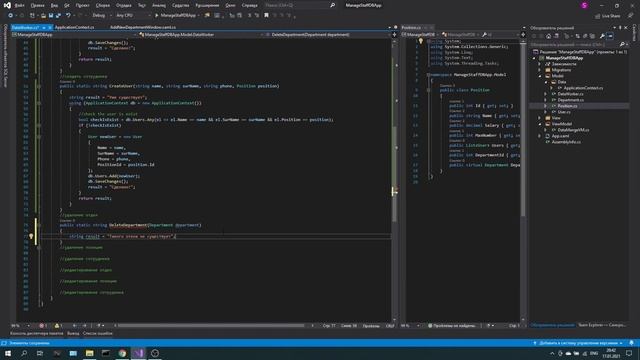The image size is (640, 360).
Task: Expand the Migrations folder in Solution Explorer
Action: (x=540, y=70)
